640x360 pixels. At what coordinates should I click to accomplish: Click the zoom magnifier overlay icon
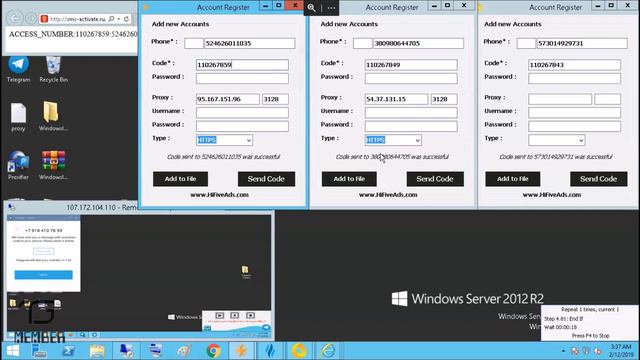(x=312, y=7)
